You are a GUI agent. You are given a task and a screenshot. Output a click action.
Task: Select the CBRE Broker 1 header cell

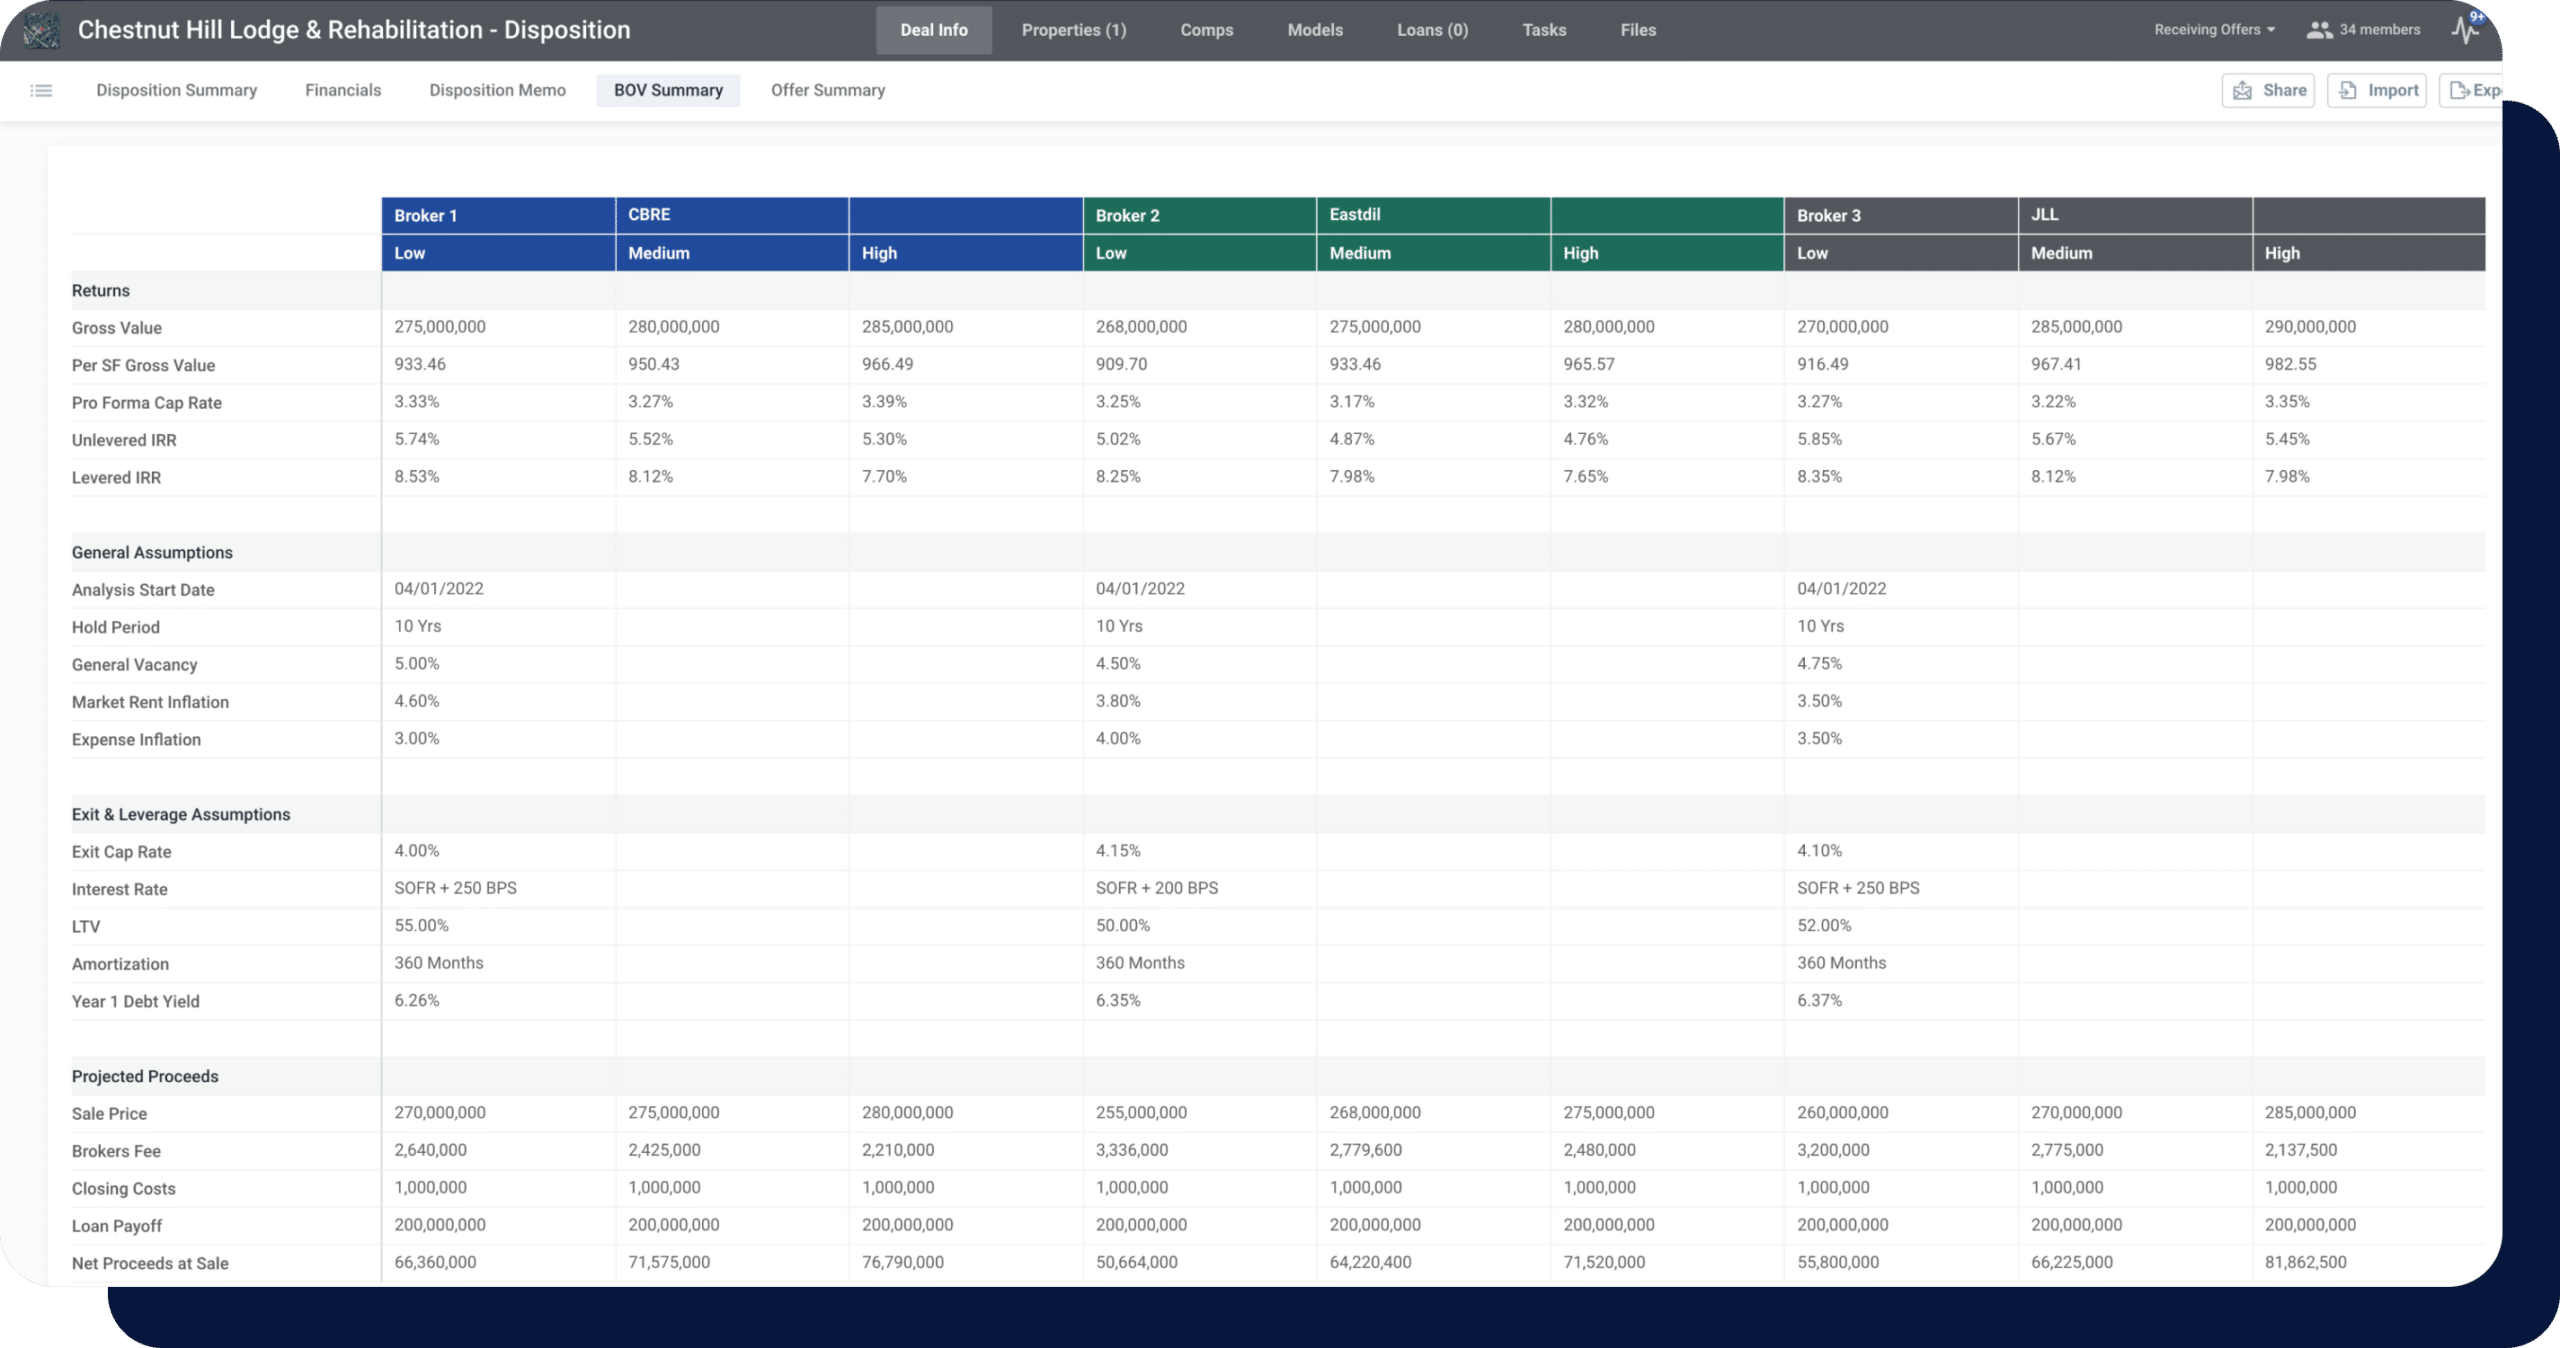coord(732,214)
